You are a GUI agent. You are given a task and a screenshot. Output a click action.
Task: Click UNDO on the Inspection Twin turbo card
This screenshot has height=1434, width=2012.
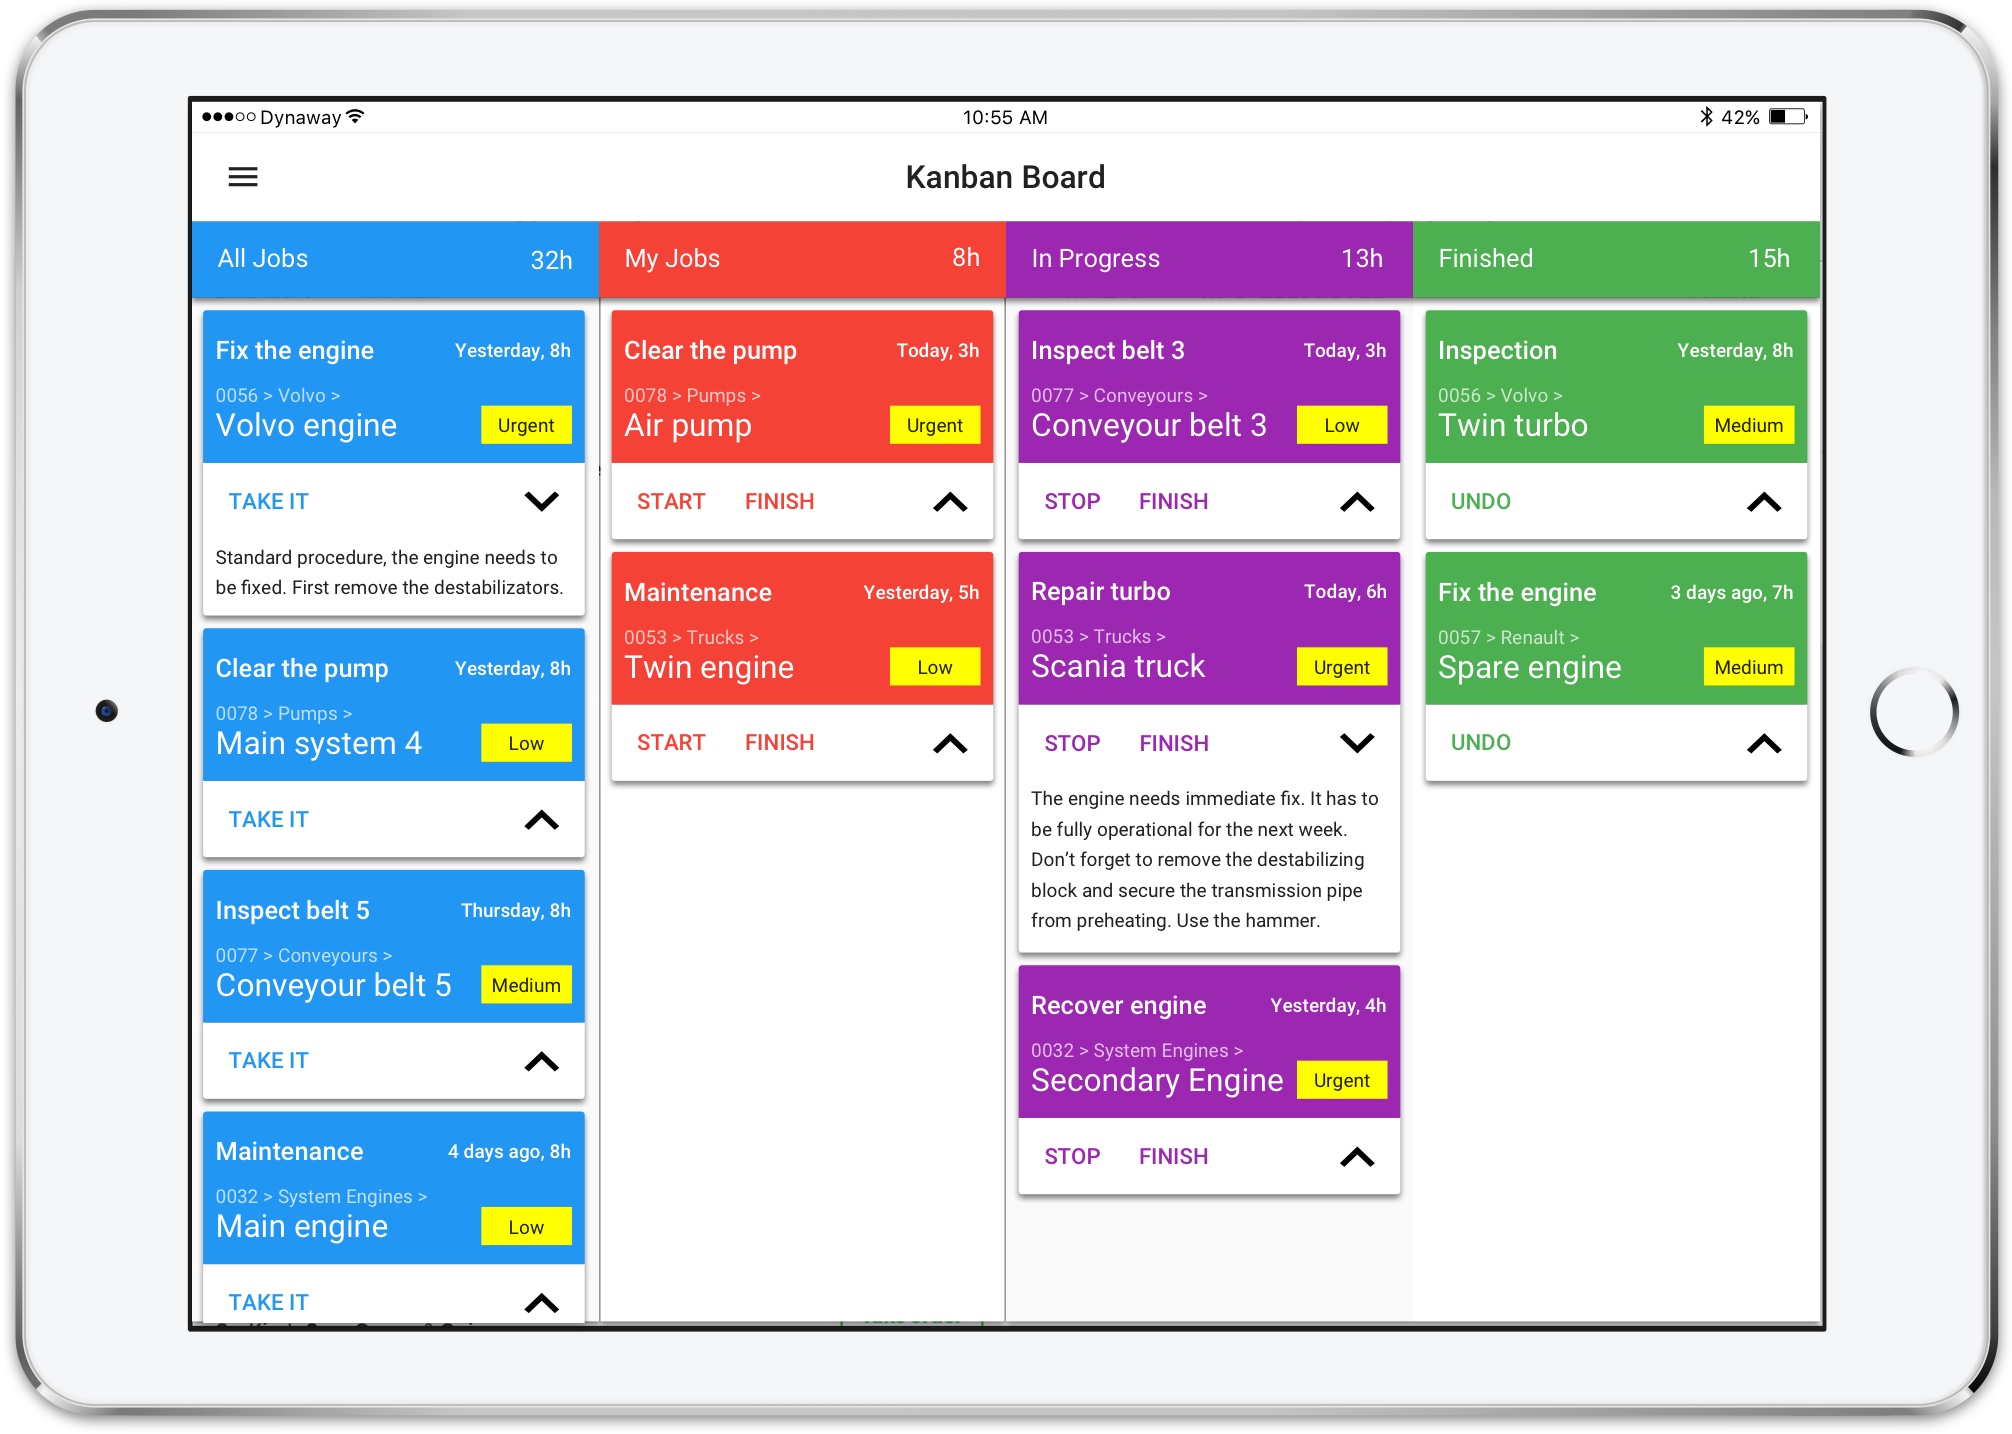pos(1483,500)
